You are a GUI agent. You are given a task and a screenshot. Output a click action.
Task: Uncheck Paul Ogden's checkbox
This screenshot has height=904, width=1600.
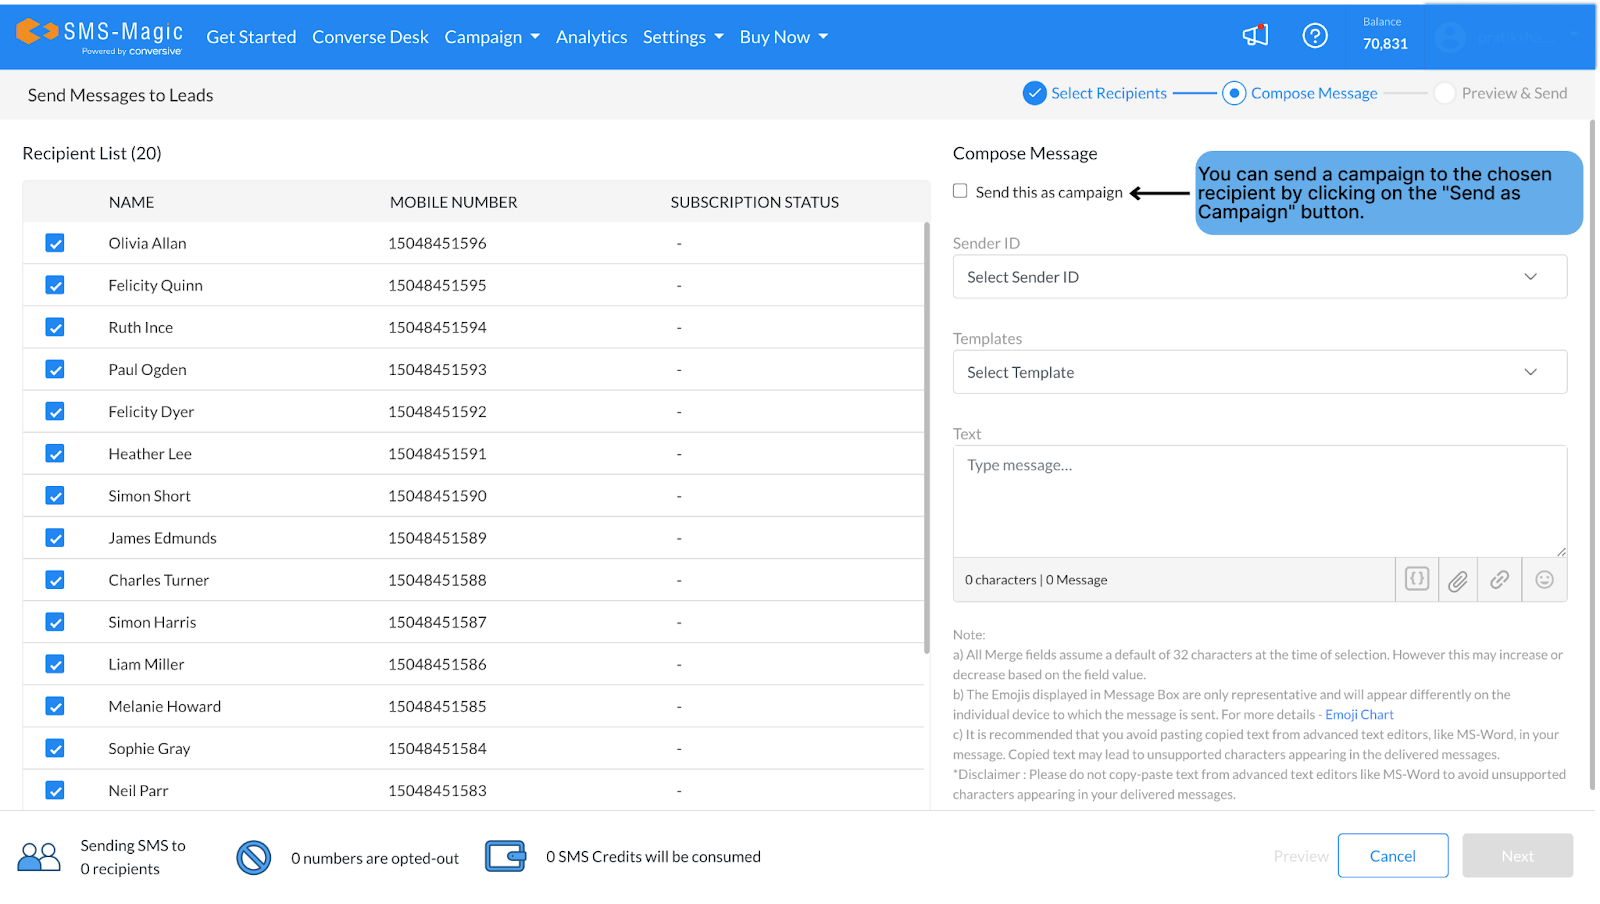55,369
